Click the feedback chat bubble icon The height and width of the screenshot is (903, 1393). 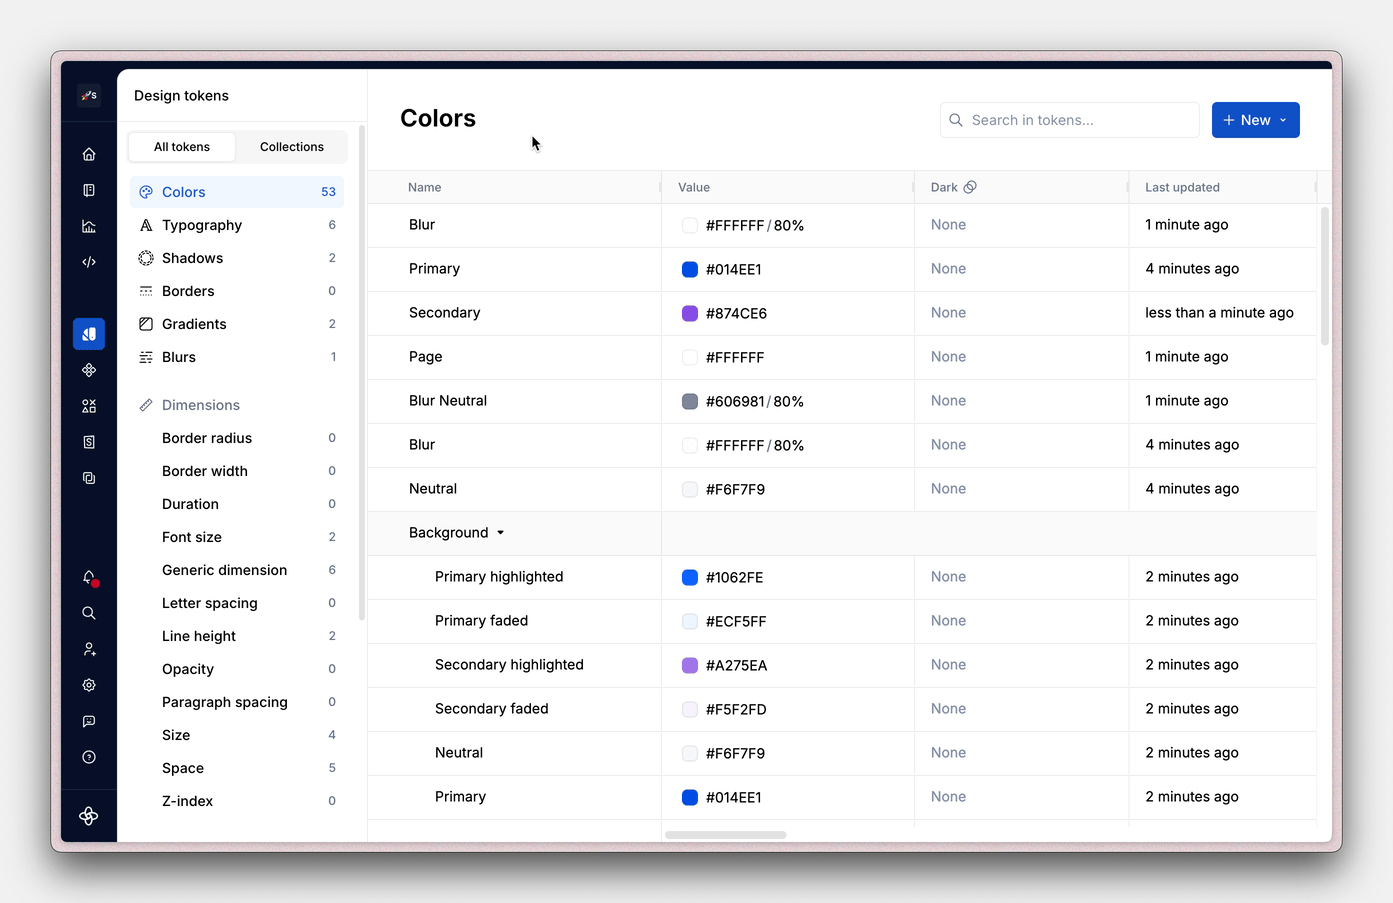click(89, 721)
